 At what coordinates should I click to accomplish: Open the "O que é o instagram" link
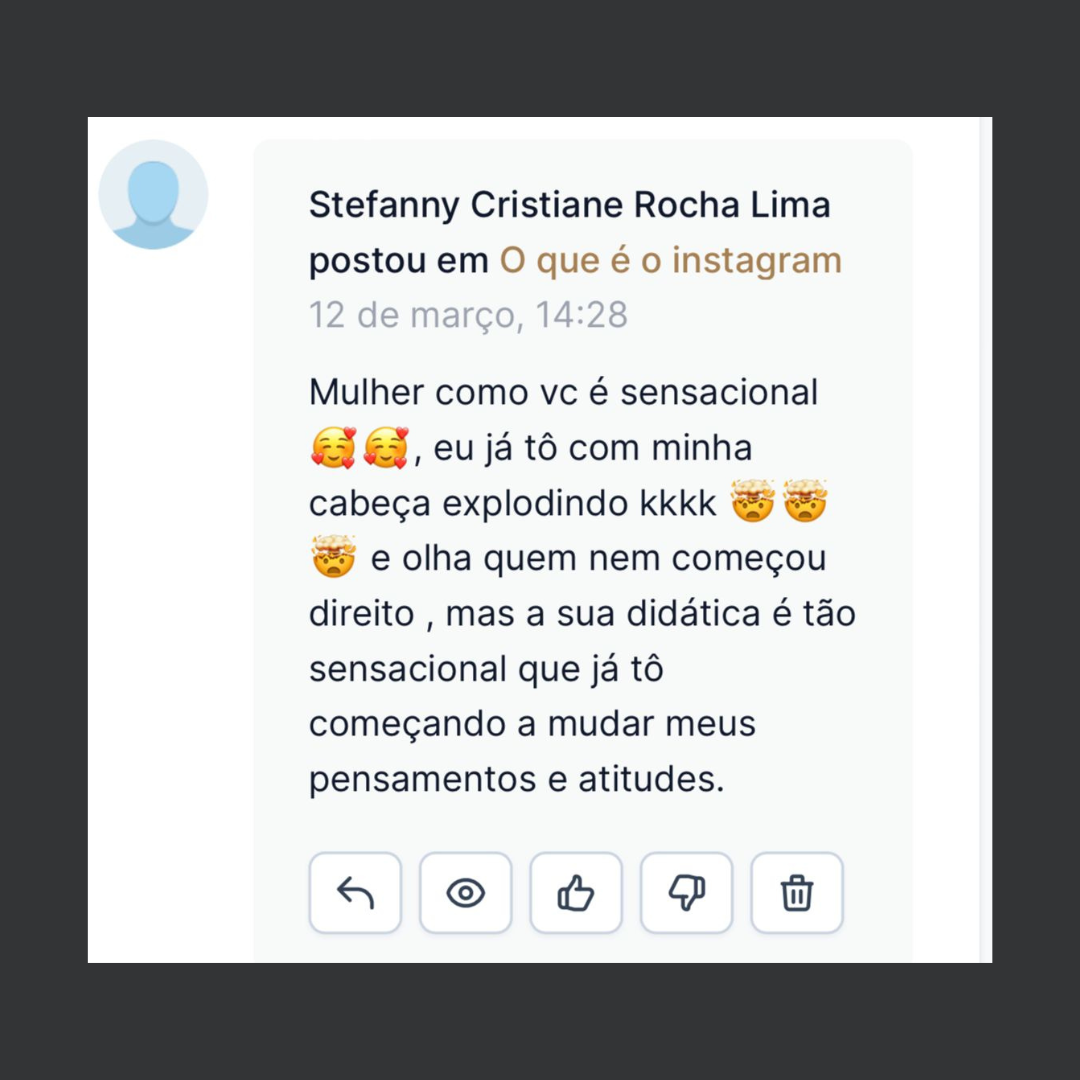(671, 260)
